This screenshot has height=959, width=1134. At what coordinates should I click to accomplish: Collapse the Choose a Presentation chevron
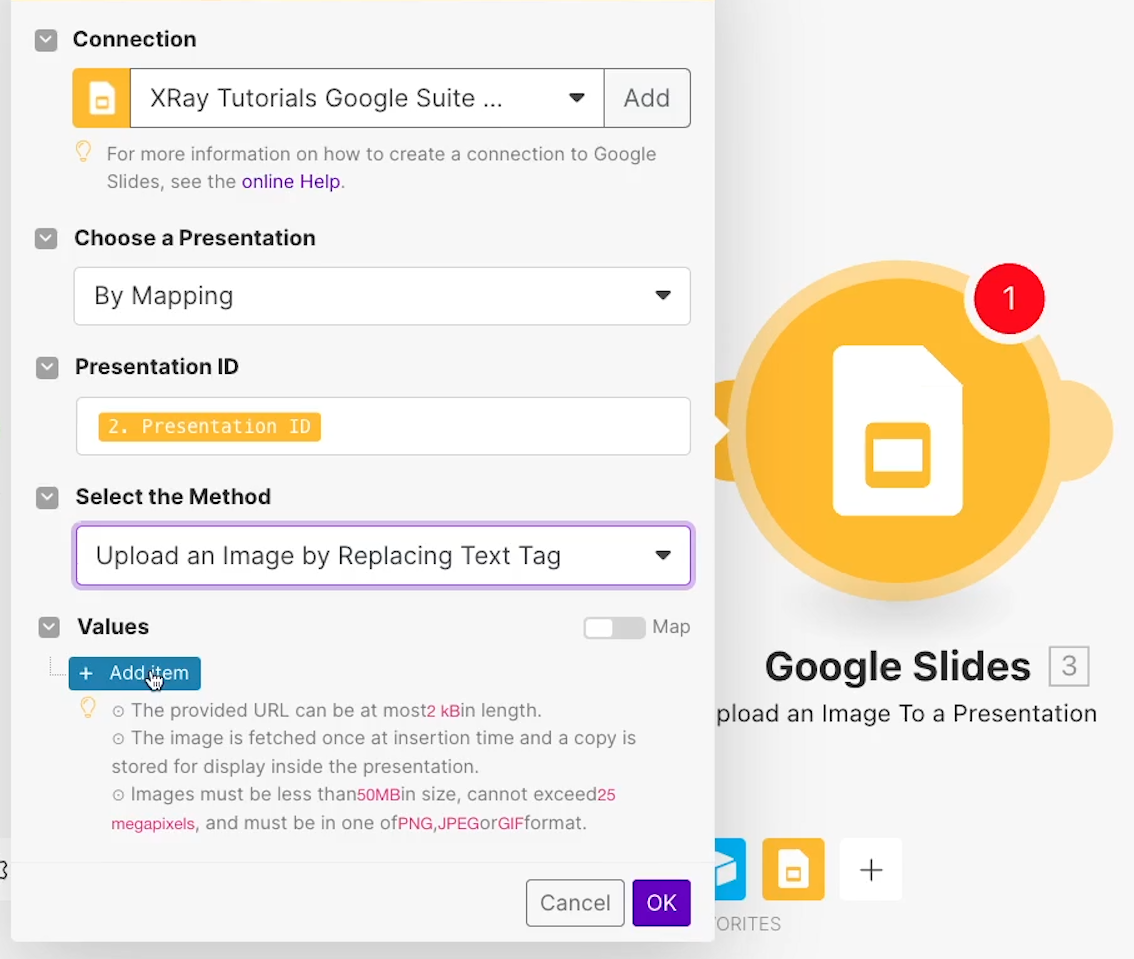pyautogui.click(x=46, y=239)
